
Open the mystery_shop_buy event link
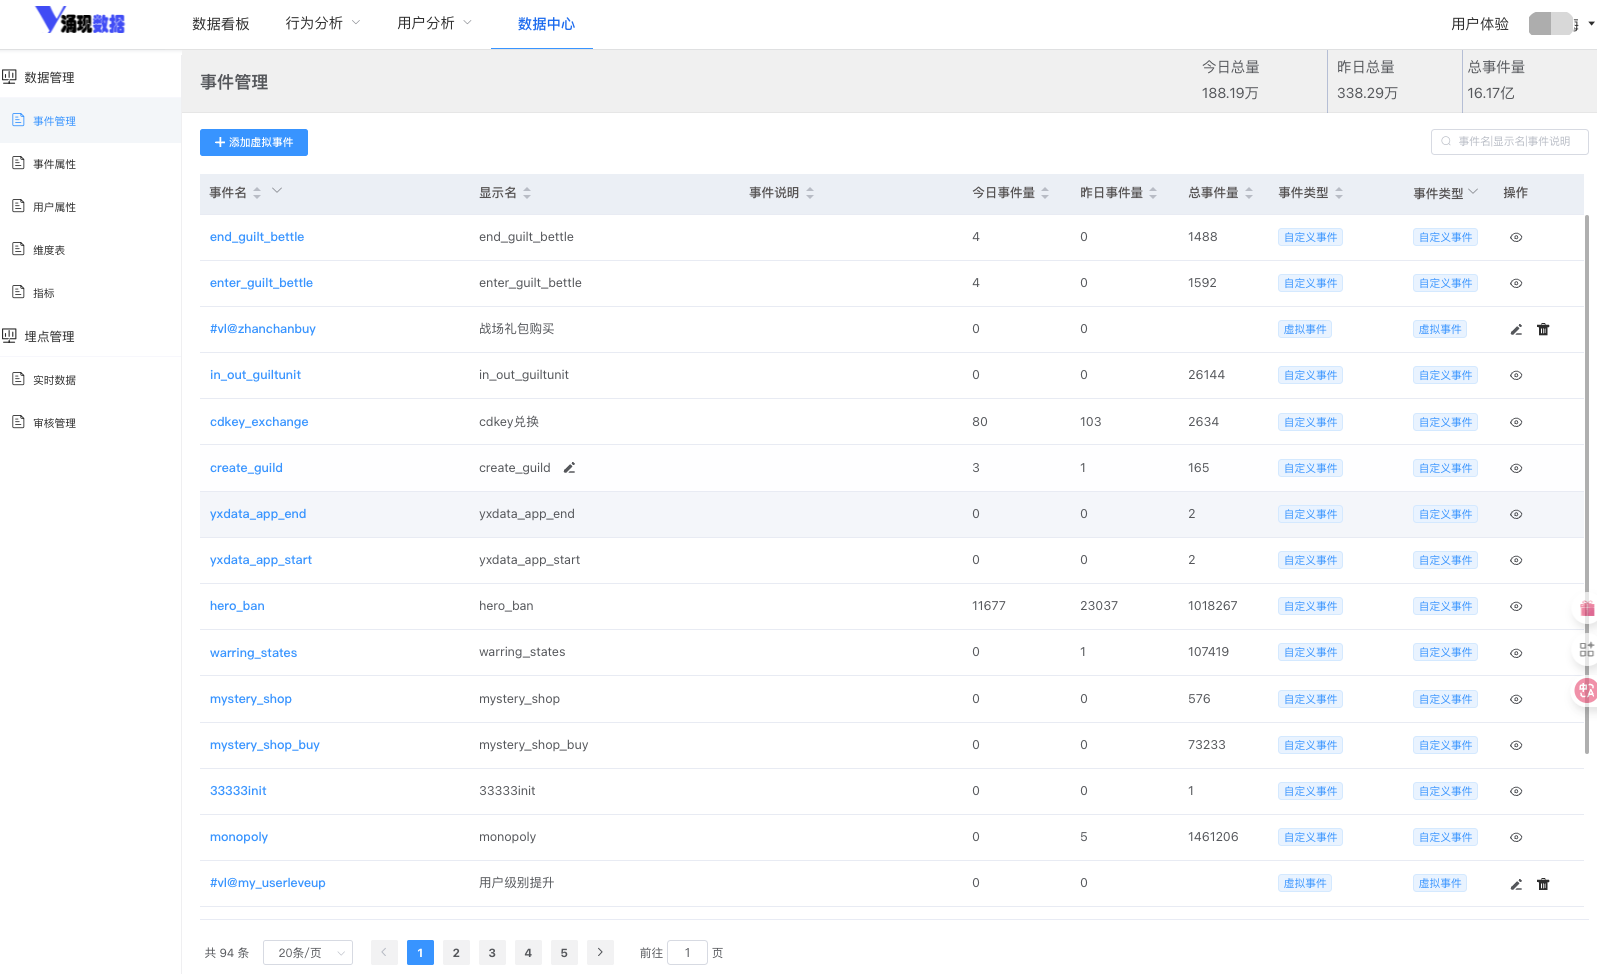[x=265, y=745]
